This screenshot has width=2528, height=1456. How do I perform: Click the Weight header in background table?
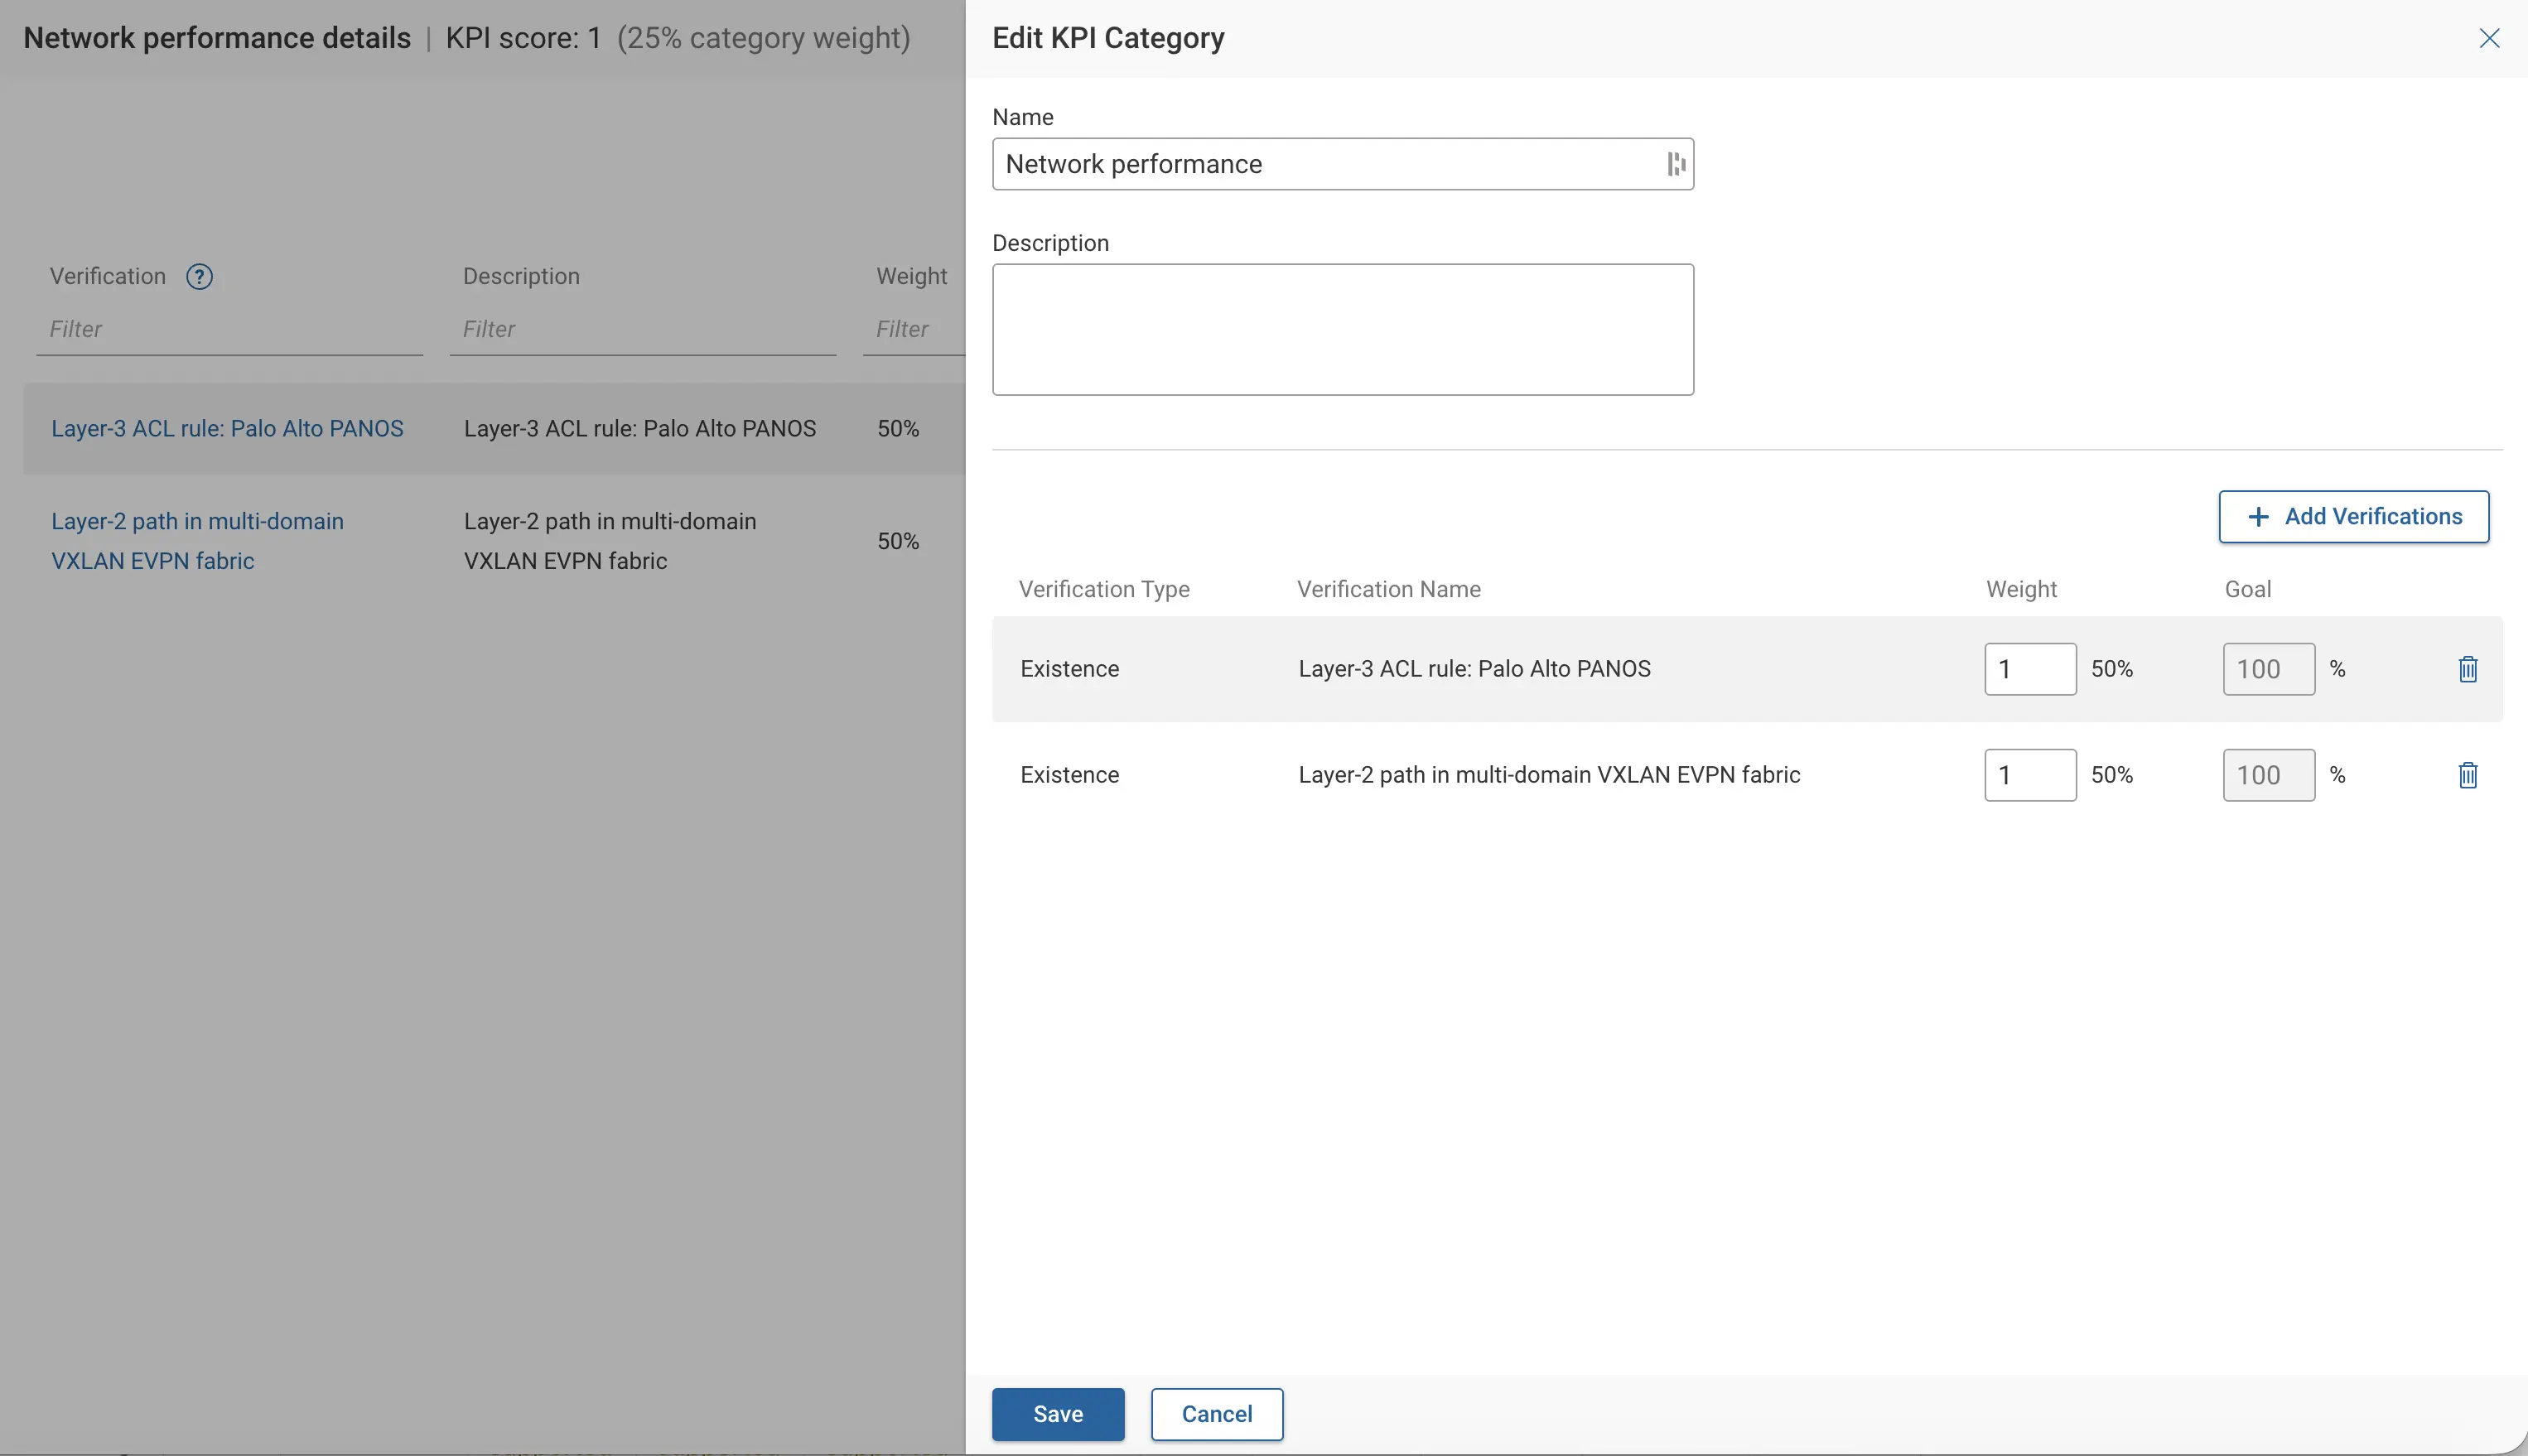(911, 277)
